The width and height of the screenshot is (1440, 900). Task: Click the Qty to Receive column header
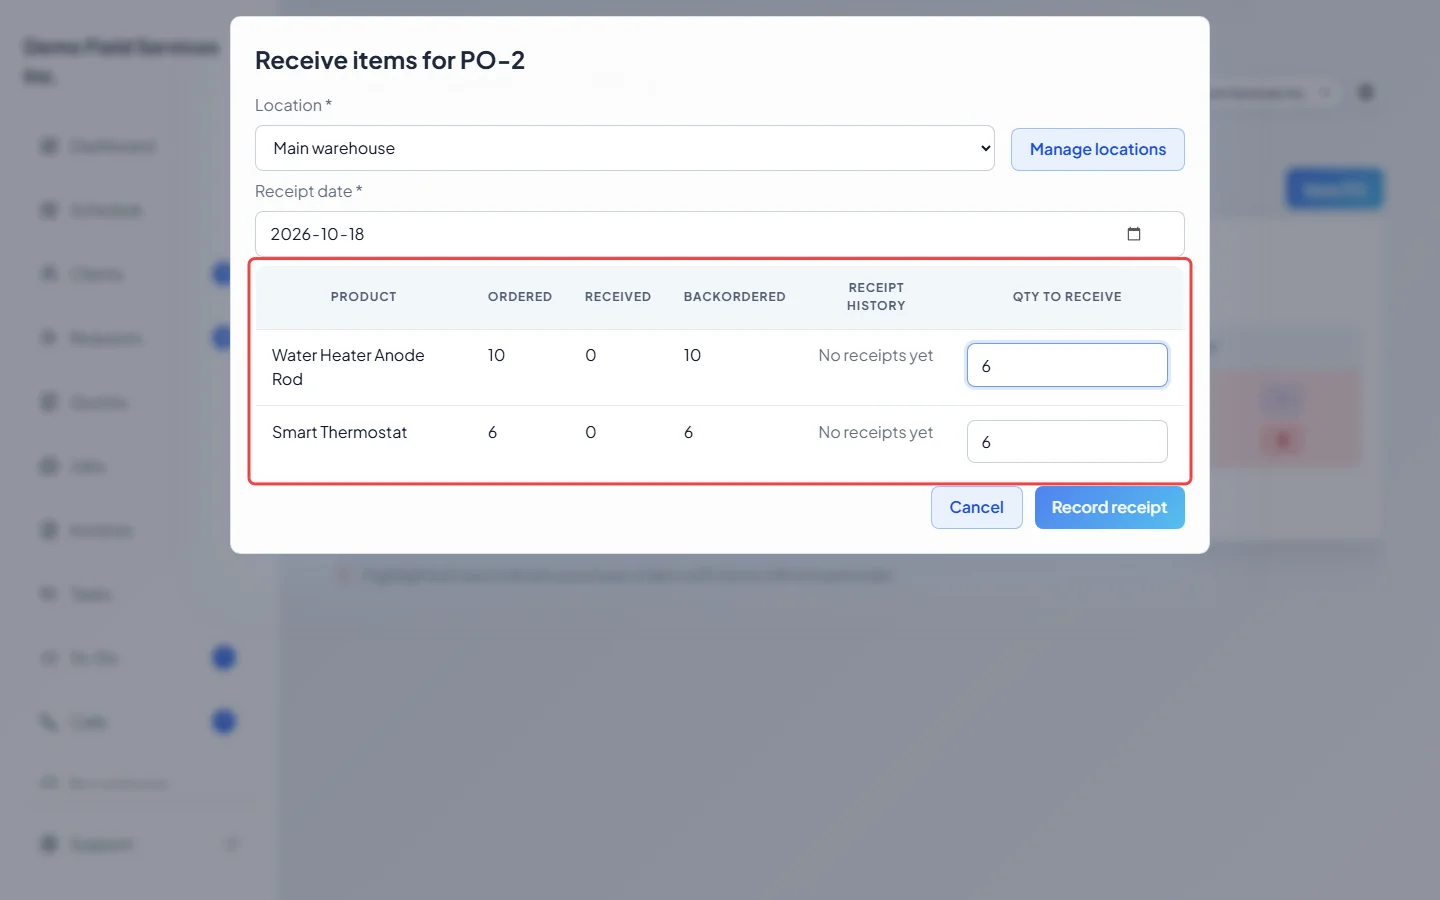(1067, 297)
